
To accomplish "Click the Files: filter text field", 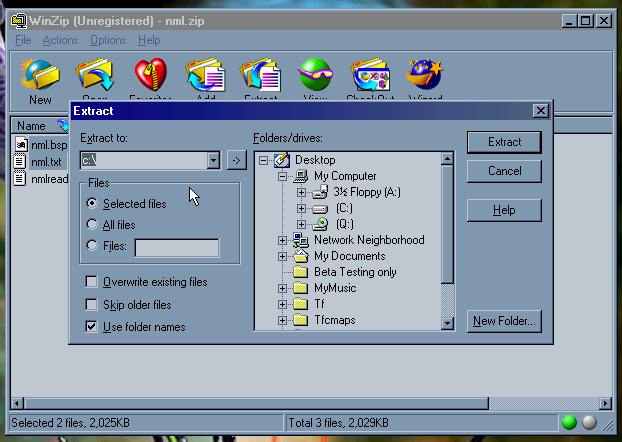I will (177, 248).
